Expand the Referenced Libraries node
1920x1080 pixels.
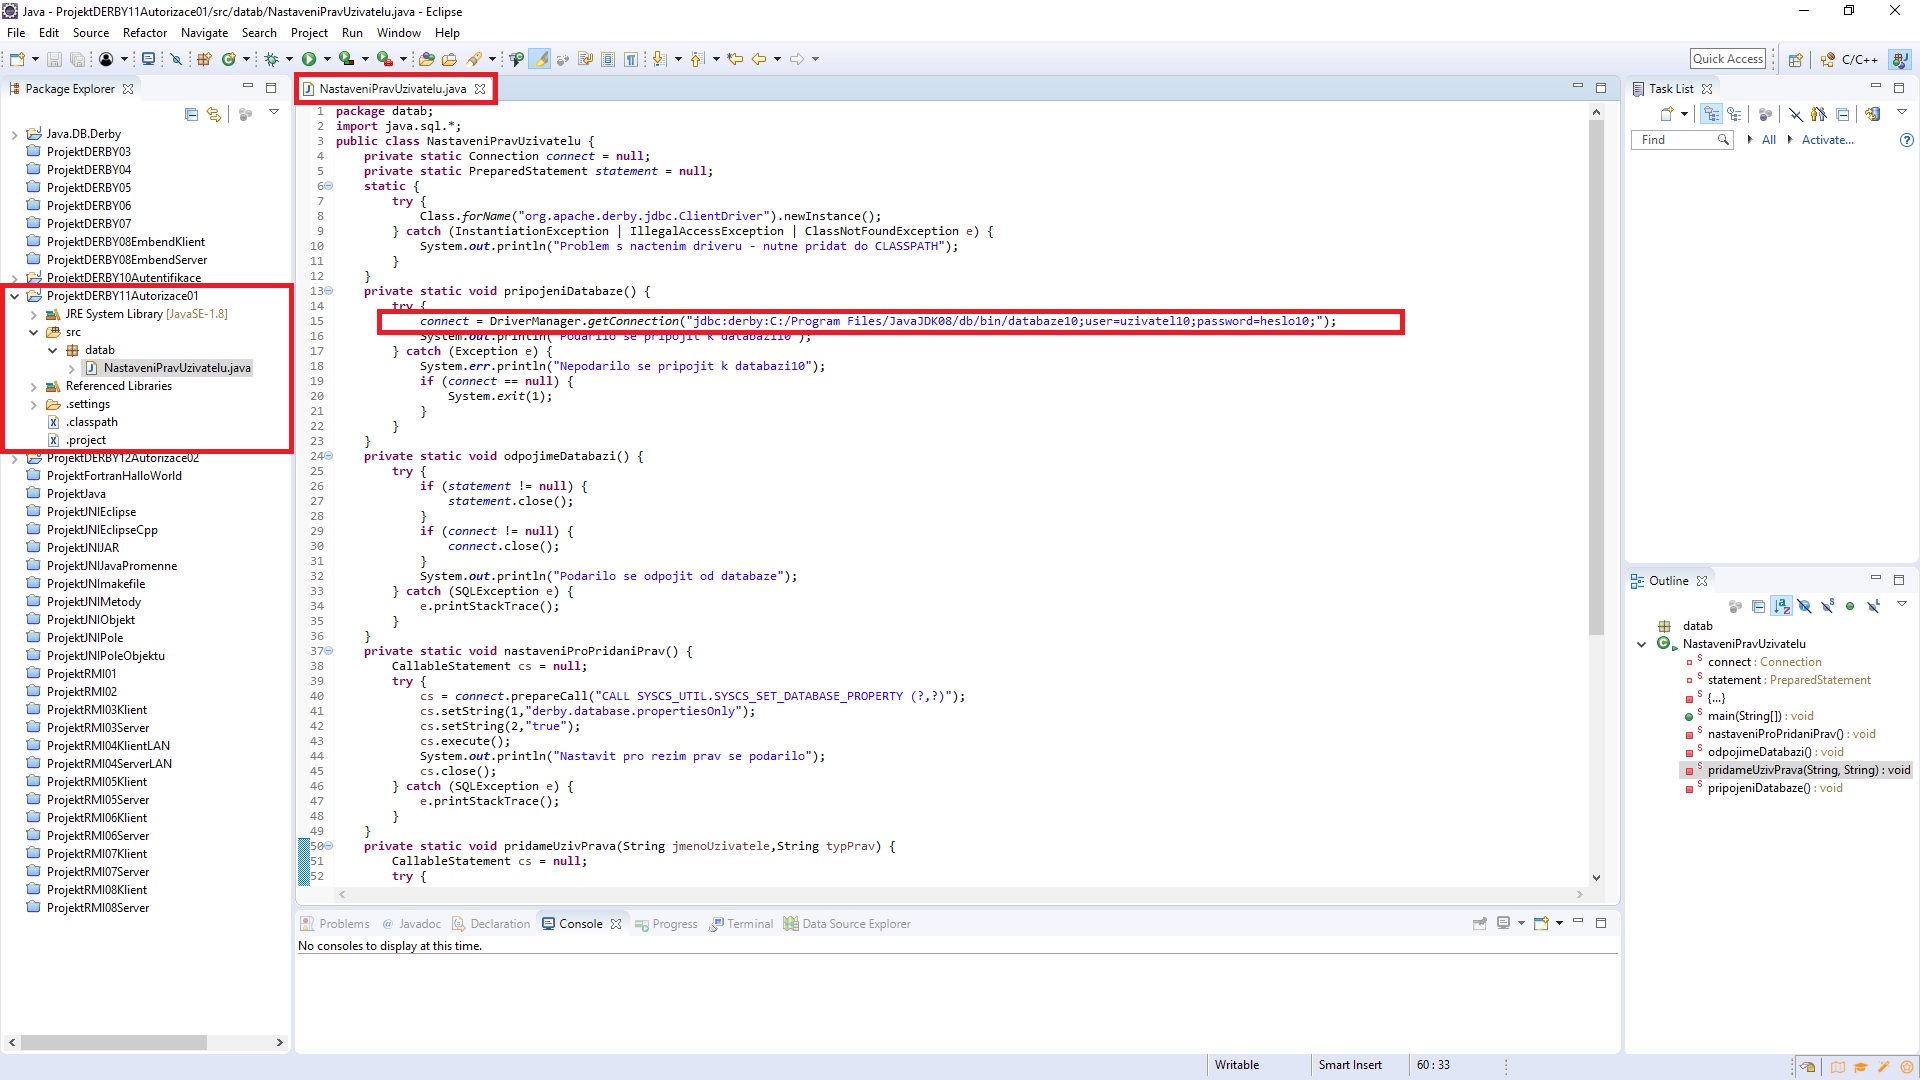[33, 386]
